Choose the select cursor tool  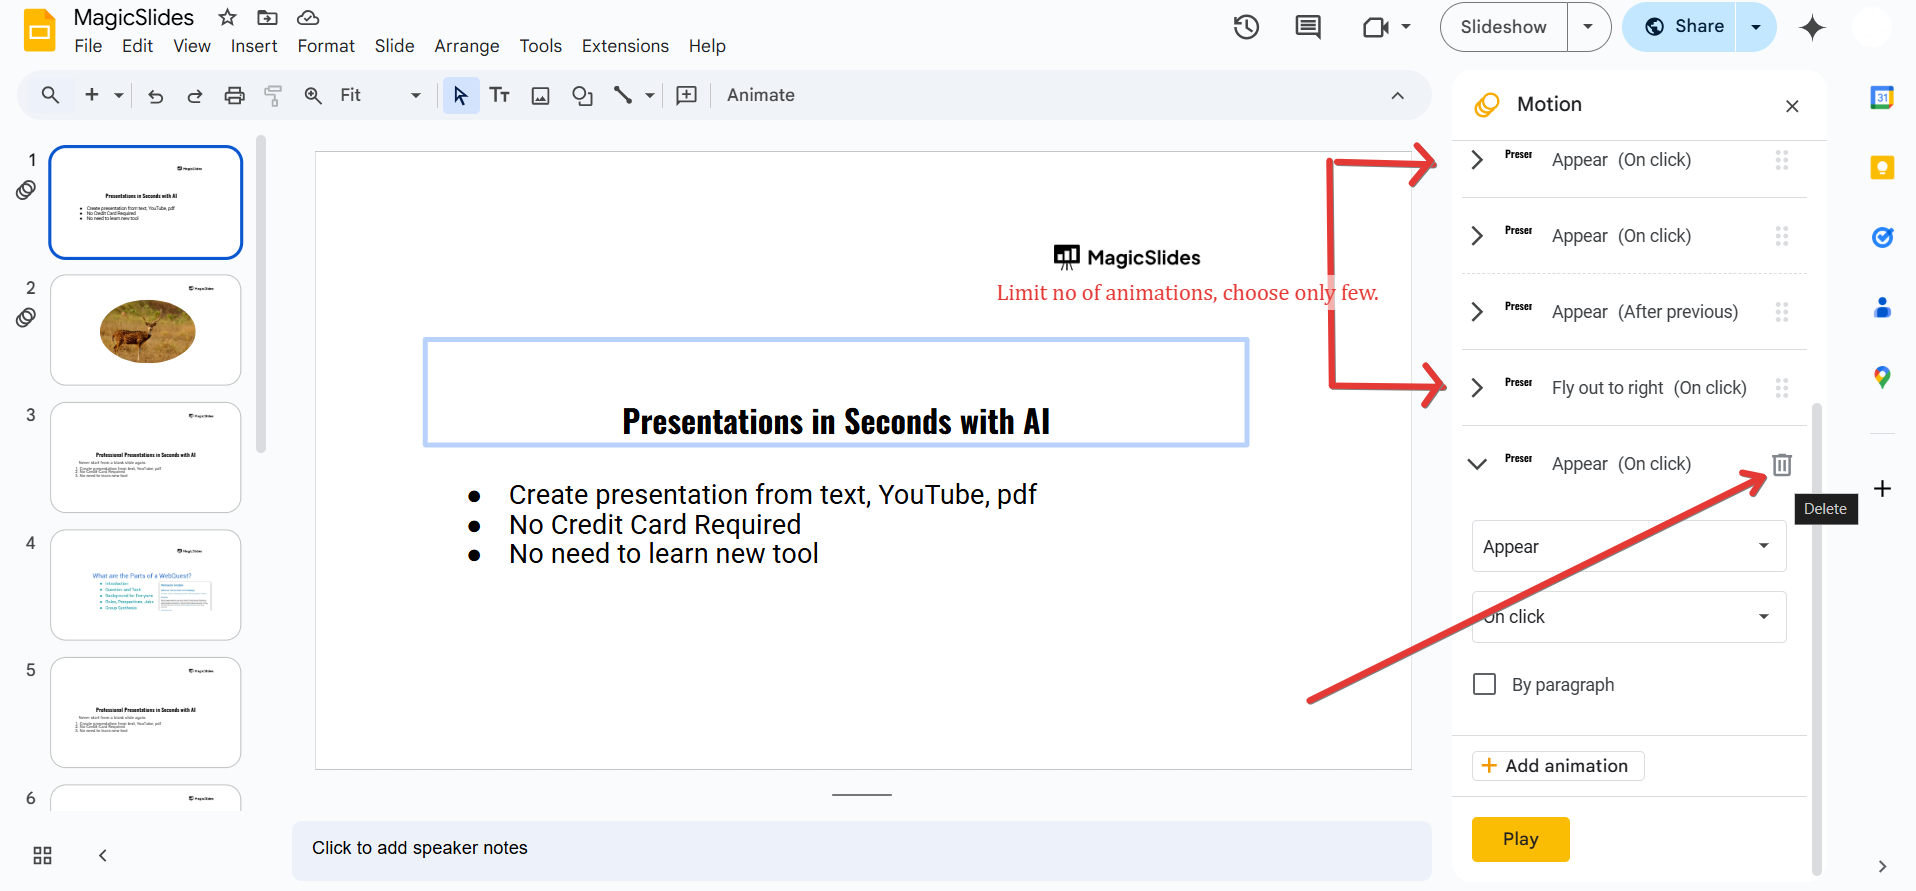tap(461, 95)
